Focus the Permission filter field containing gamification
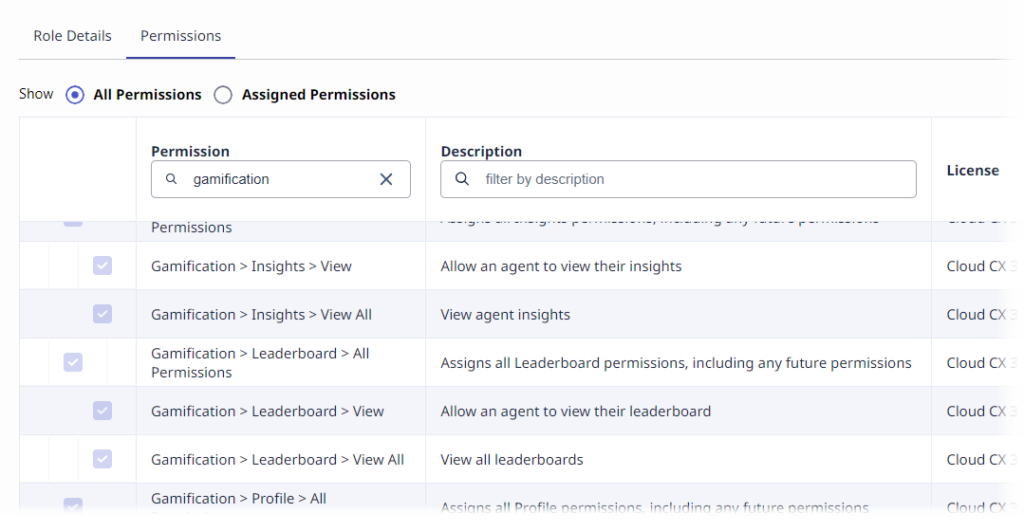The height and width of the screenshot is (531, 1024). click(x=281, y=179)
